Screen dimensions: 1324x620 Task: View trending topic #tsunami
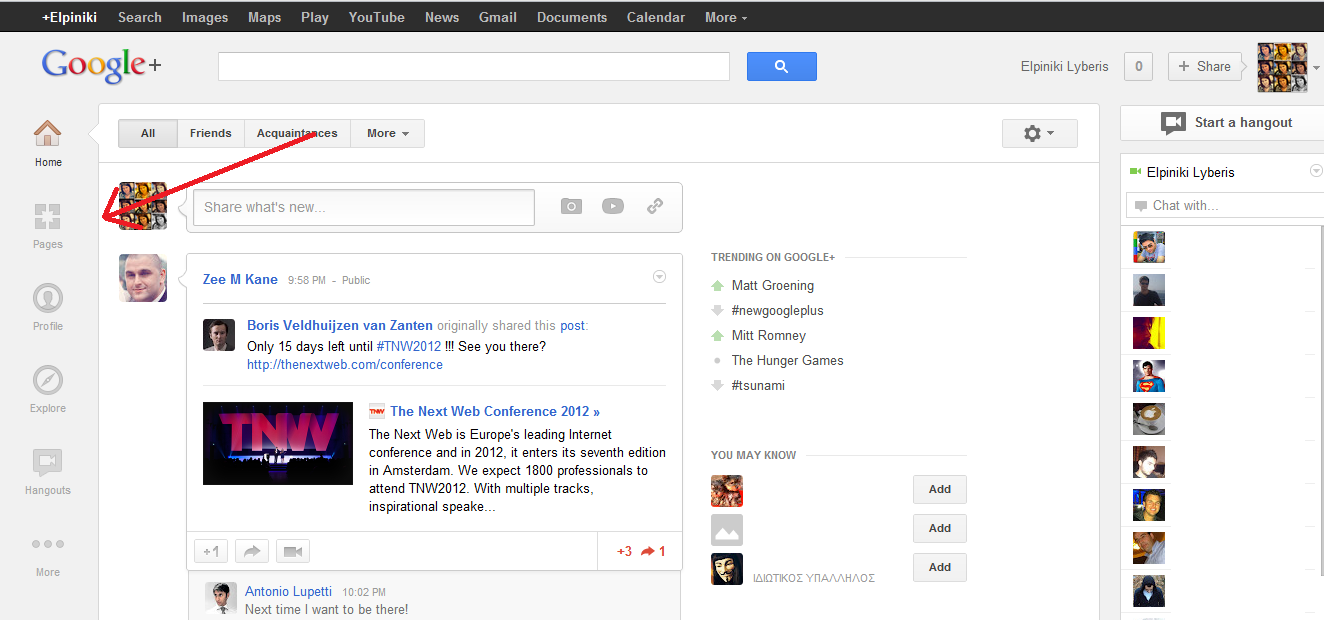point(758,385)
